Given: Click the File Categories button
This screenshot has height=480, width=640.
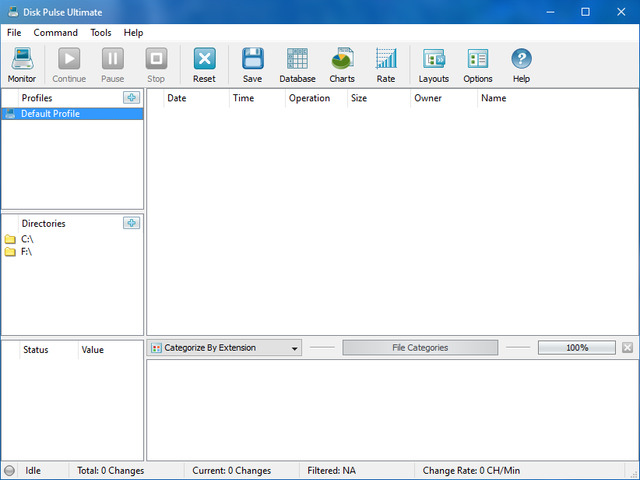Looking at the screenshot, I should (x=420, y=348).
